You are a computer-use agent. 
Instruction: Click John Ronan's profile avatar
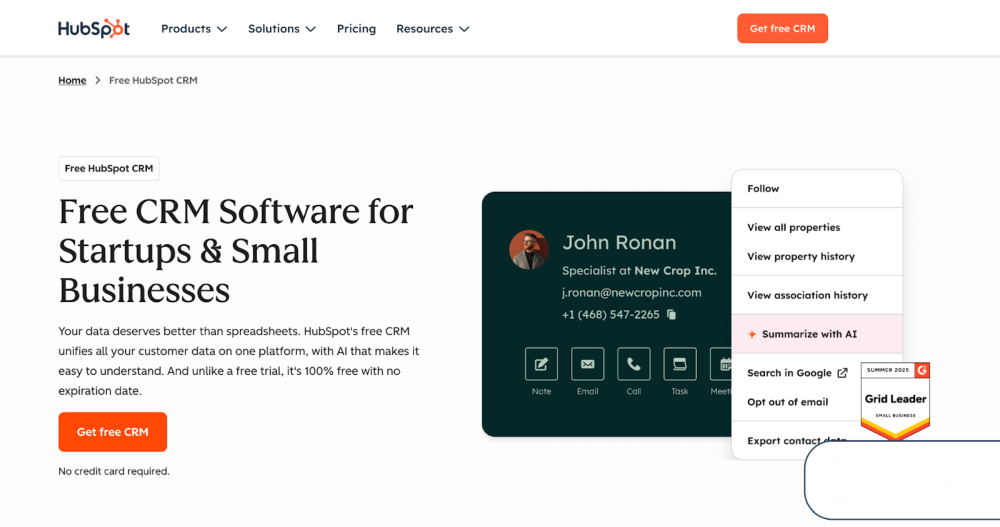529,249
